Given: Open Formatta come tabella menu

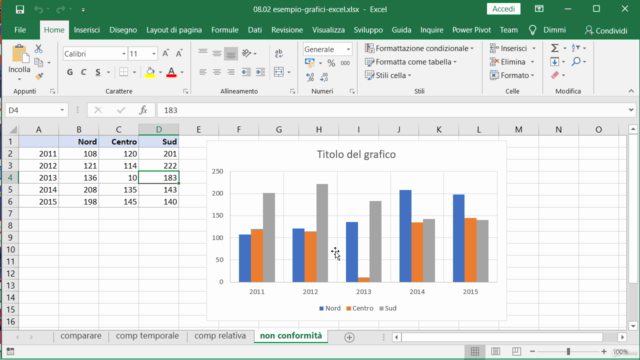Looking at the screenshot, I should pos(411,62).
